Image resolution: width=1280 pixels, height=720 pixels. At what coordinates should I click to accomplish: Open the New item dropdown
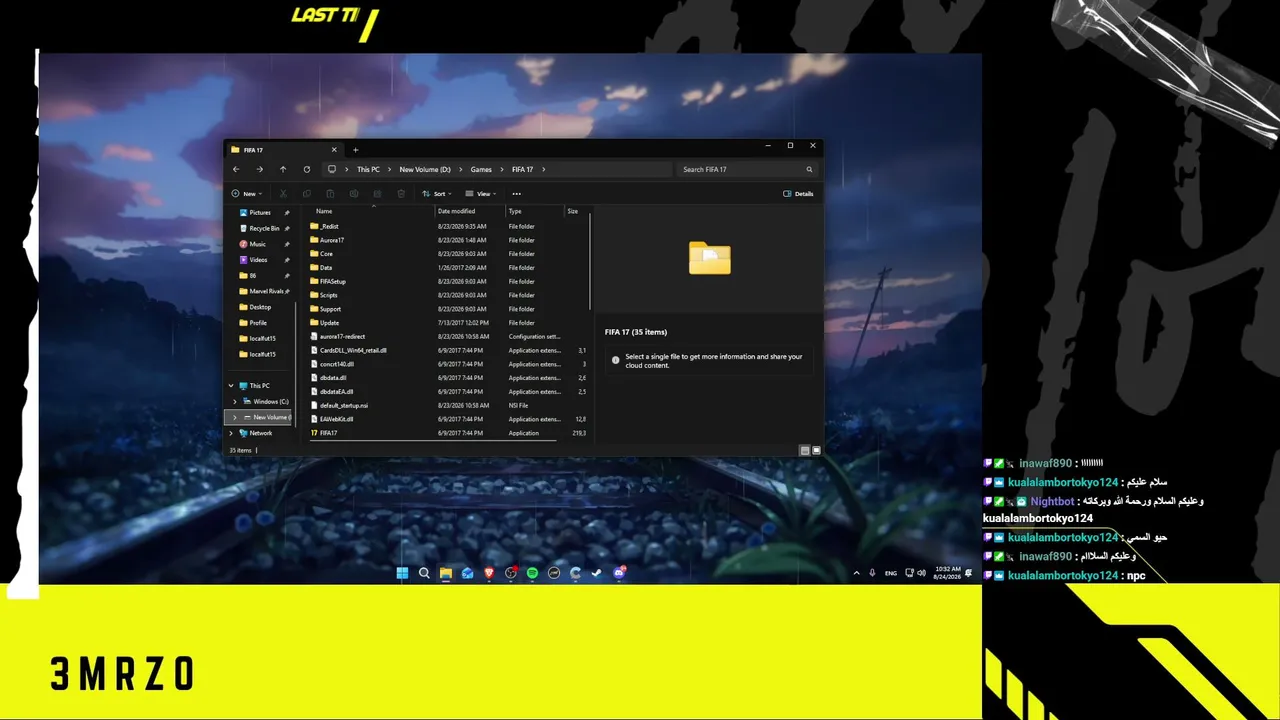[246, 194]
